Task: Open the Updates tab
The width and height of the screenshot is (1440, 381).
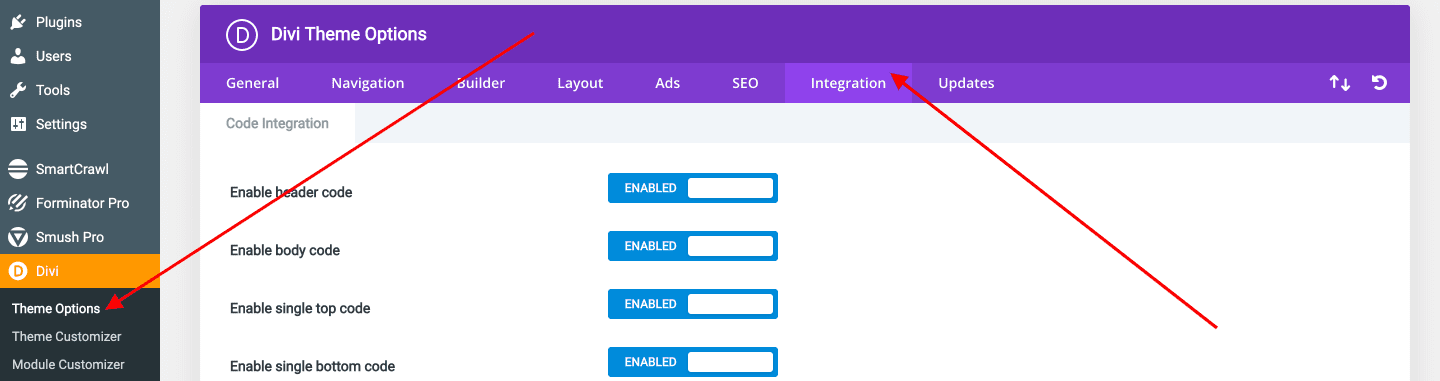Action: 966,83
